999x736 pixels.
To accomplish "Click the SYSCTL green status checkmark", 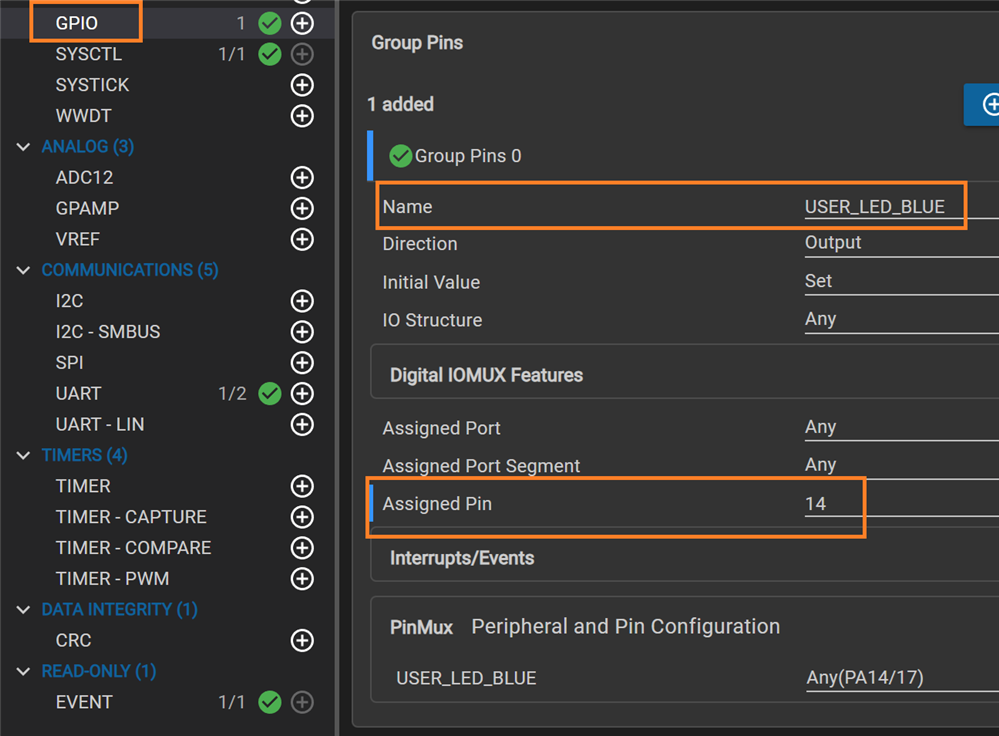I will [x=270, y=54].
